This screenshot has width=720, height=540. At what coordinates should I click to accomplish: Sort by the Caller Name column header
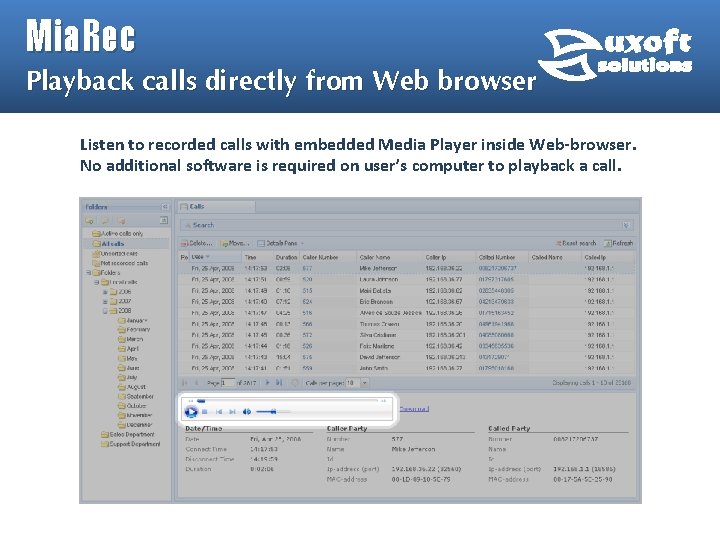click(x=389, y=257)
